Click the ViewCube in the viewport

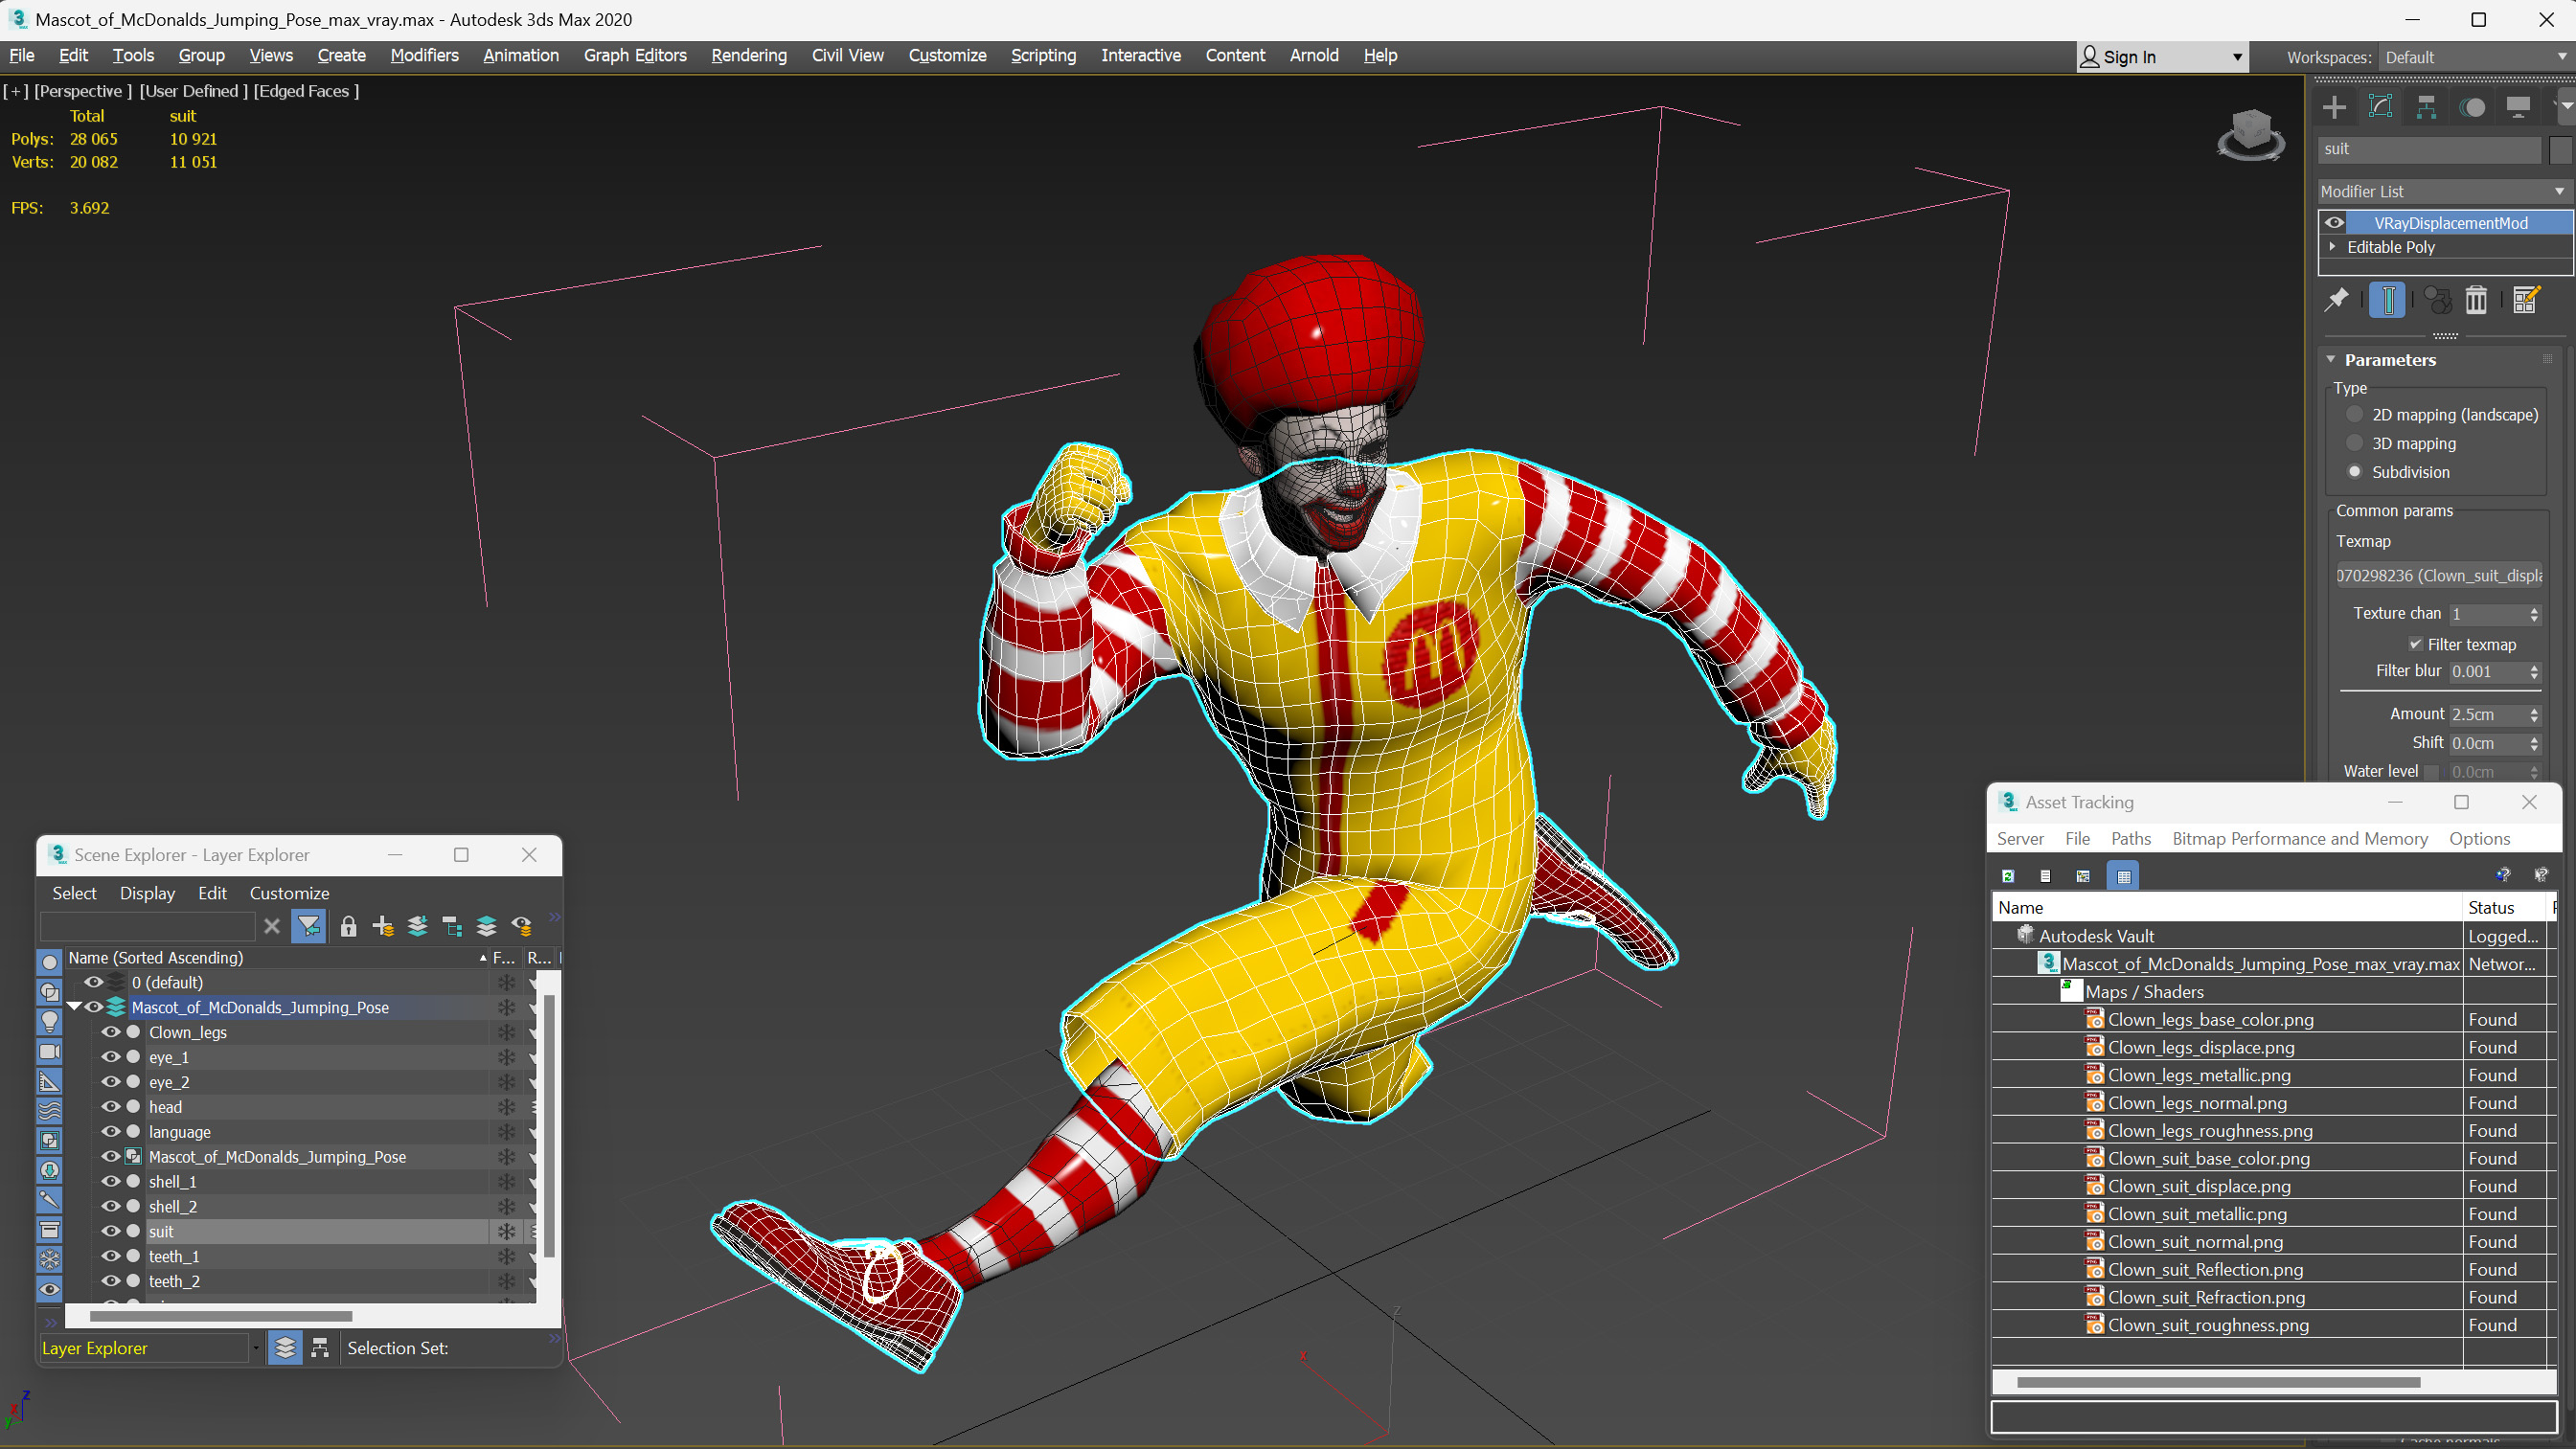pos(2251,134)
